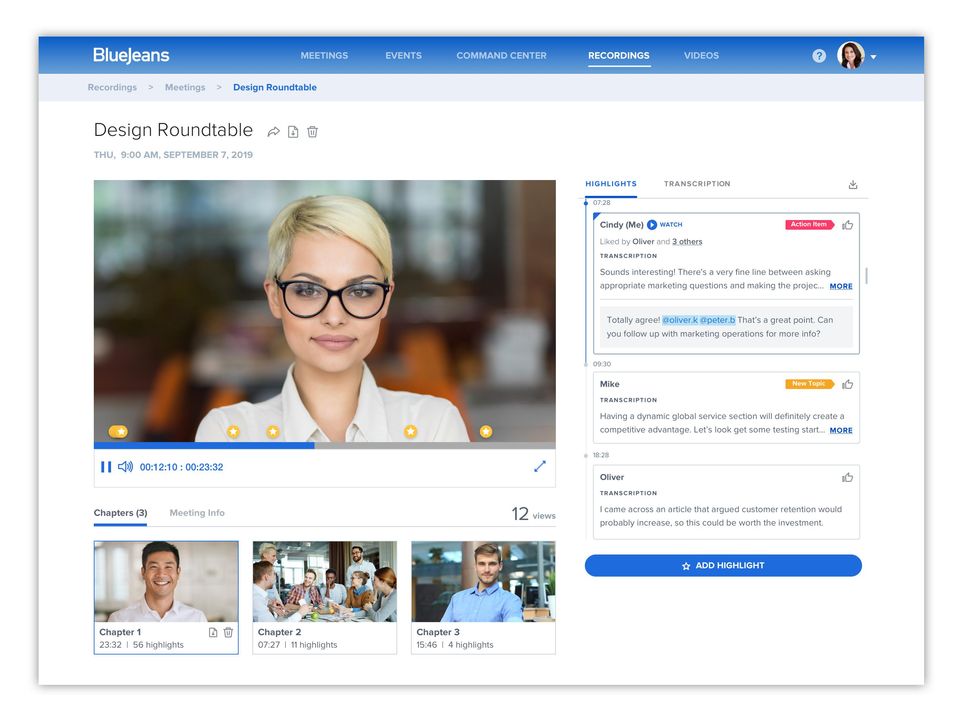Click the 12 views counter
This screenshot has height=718, width=960.
click(533, 514)
